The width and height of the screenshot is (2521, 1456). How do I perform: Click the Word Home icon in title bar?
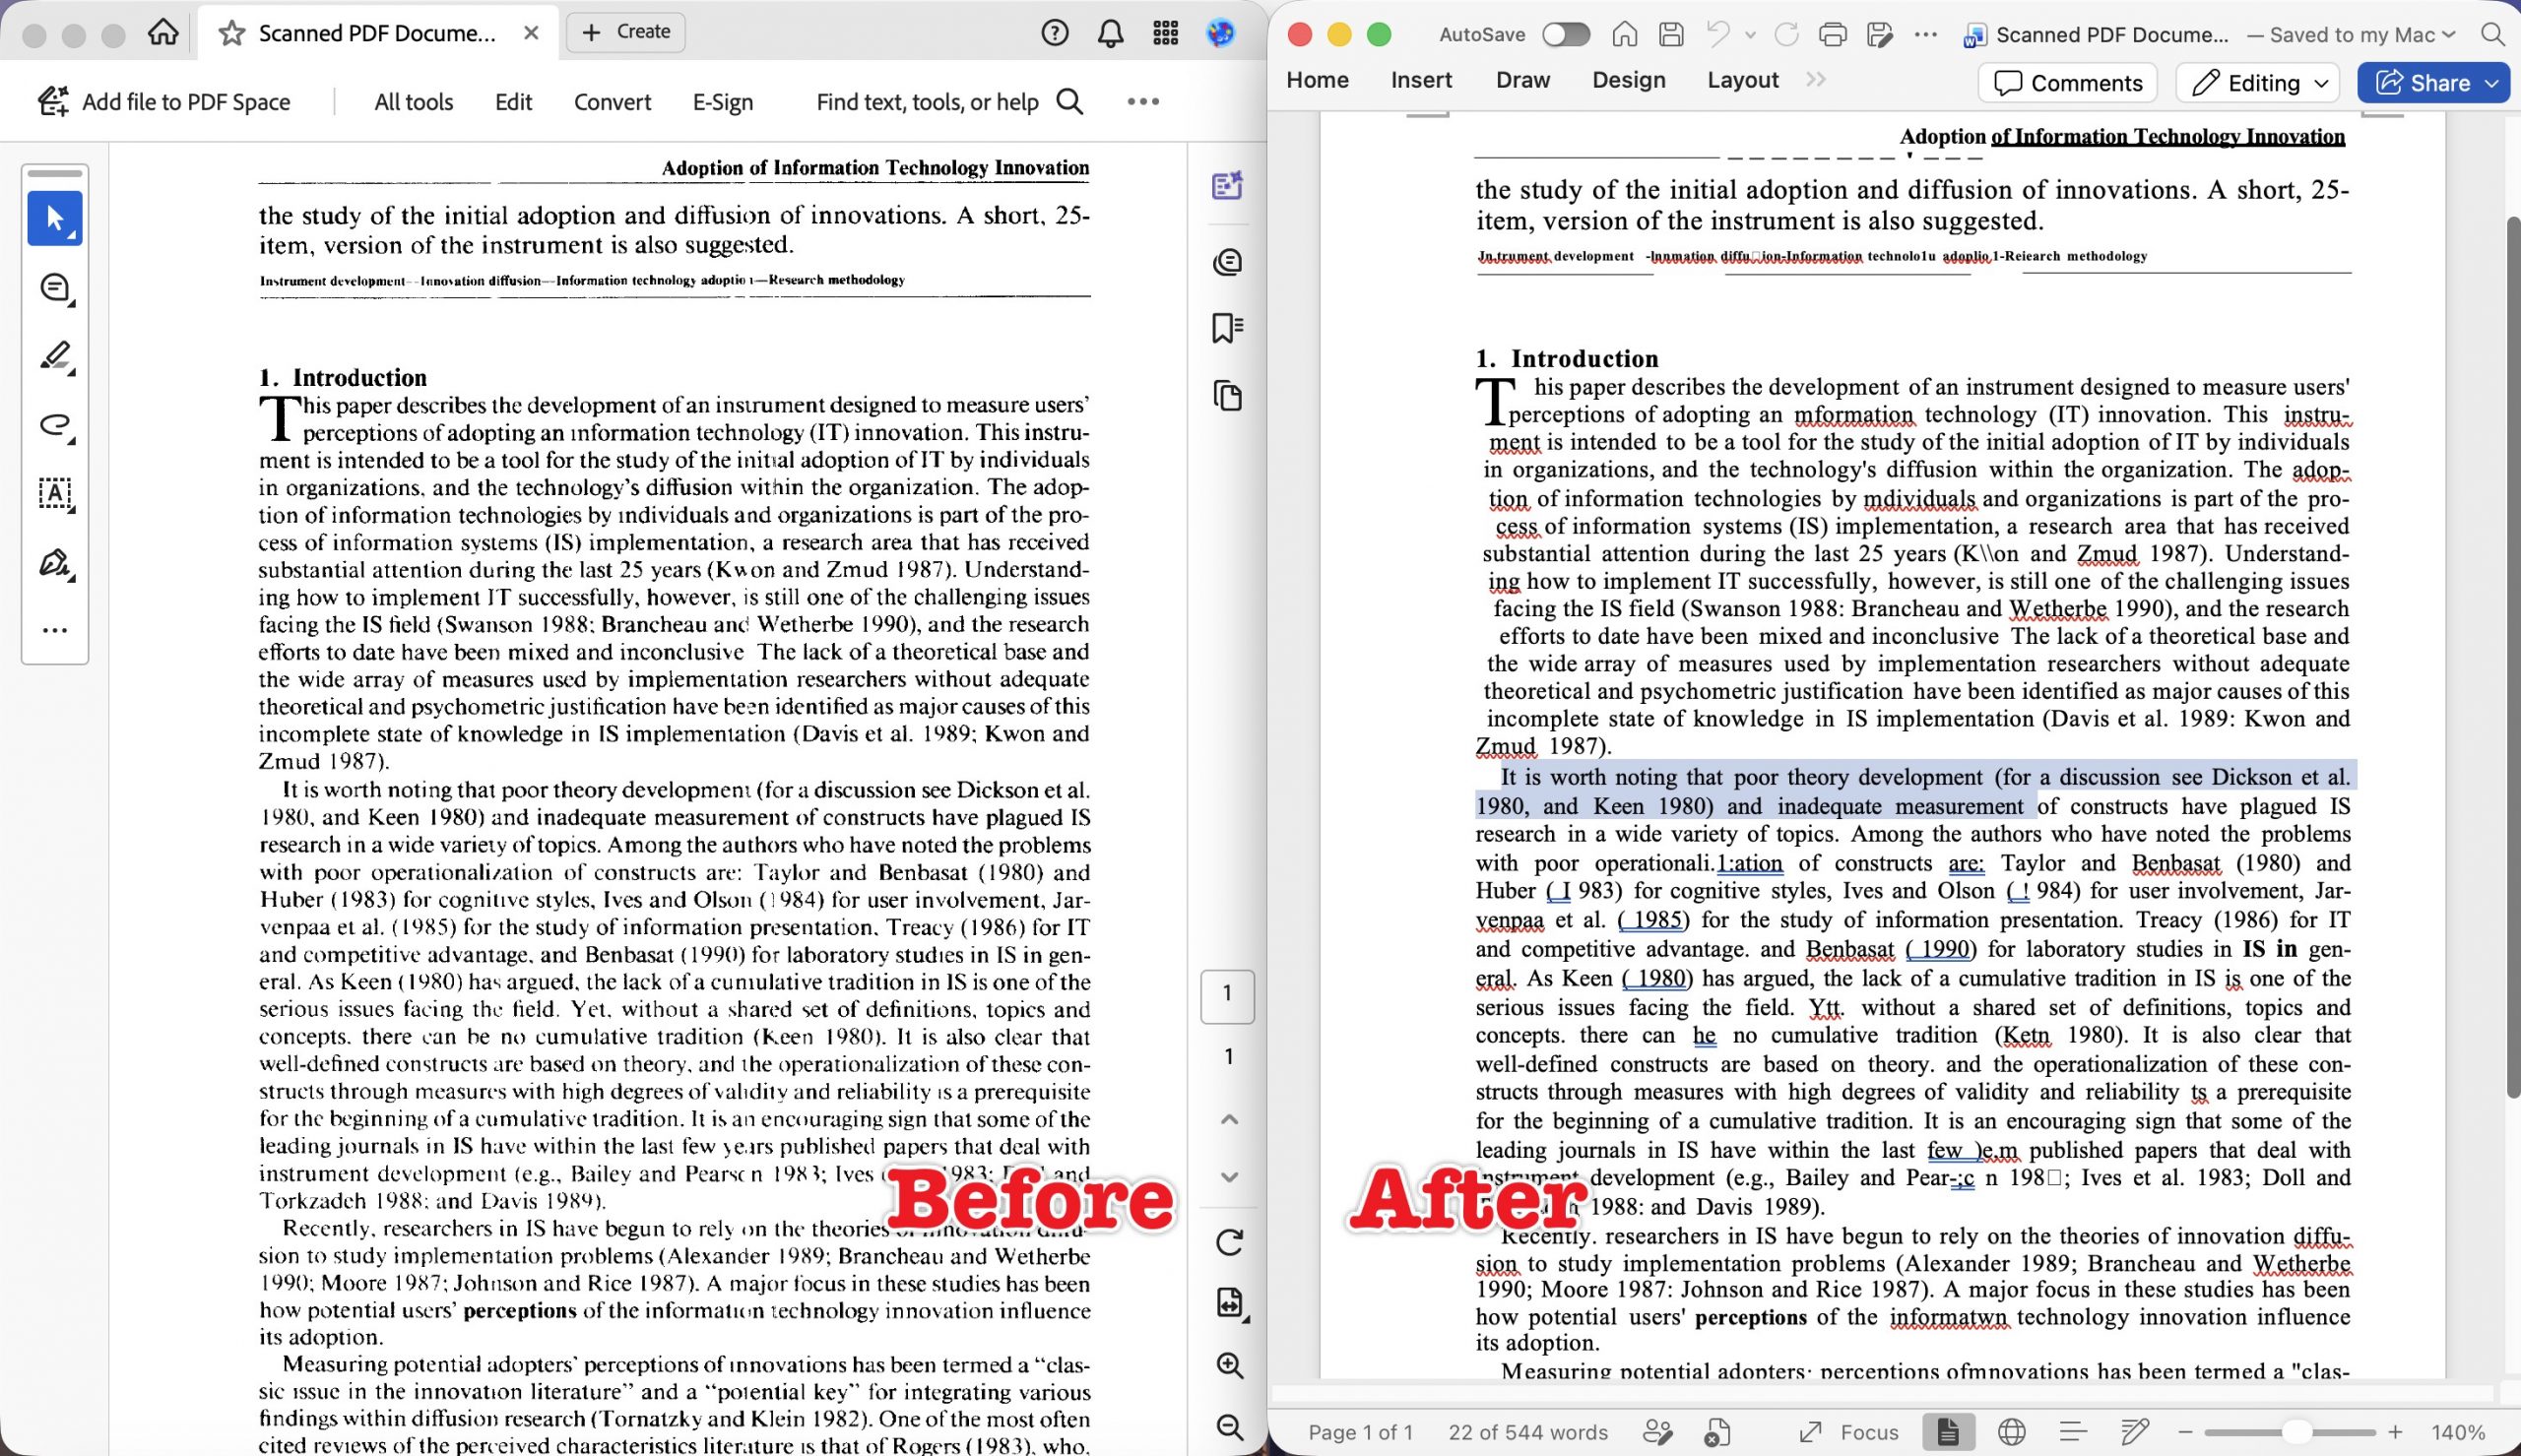click(x=1625, y=34)
